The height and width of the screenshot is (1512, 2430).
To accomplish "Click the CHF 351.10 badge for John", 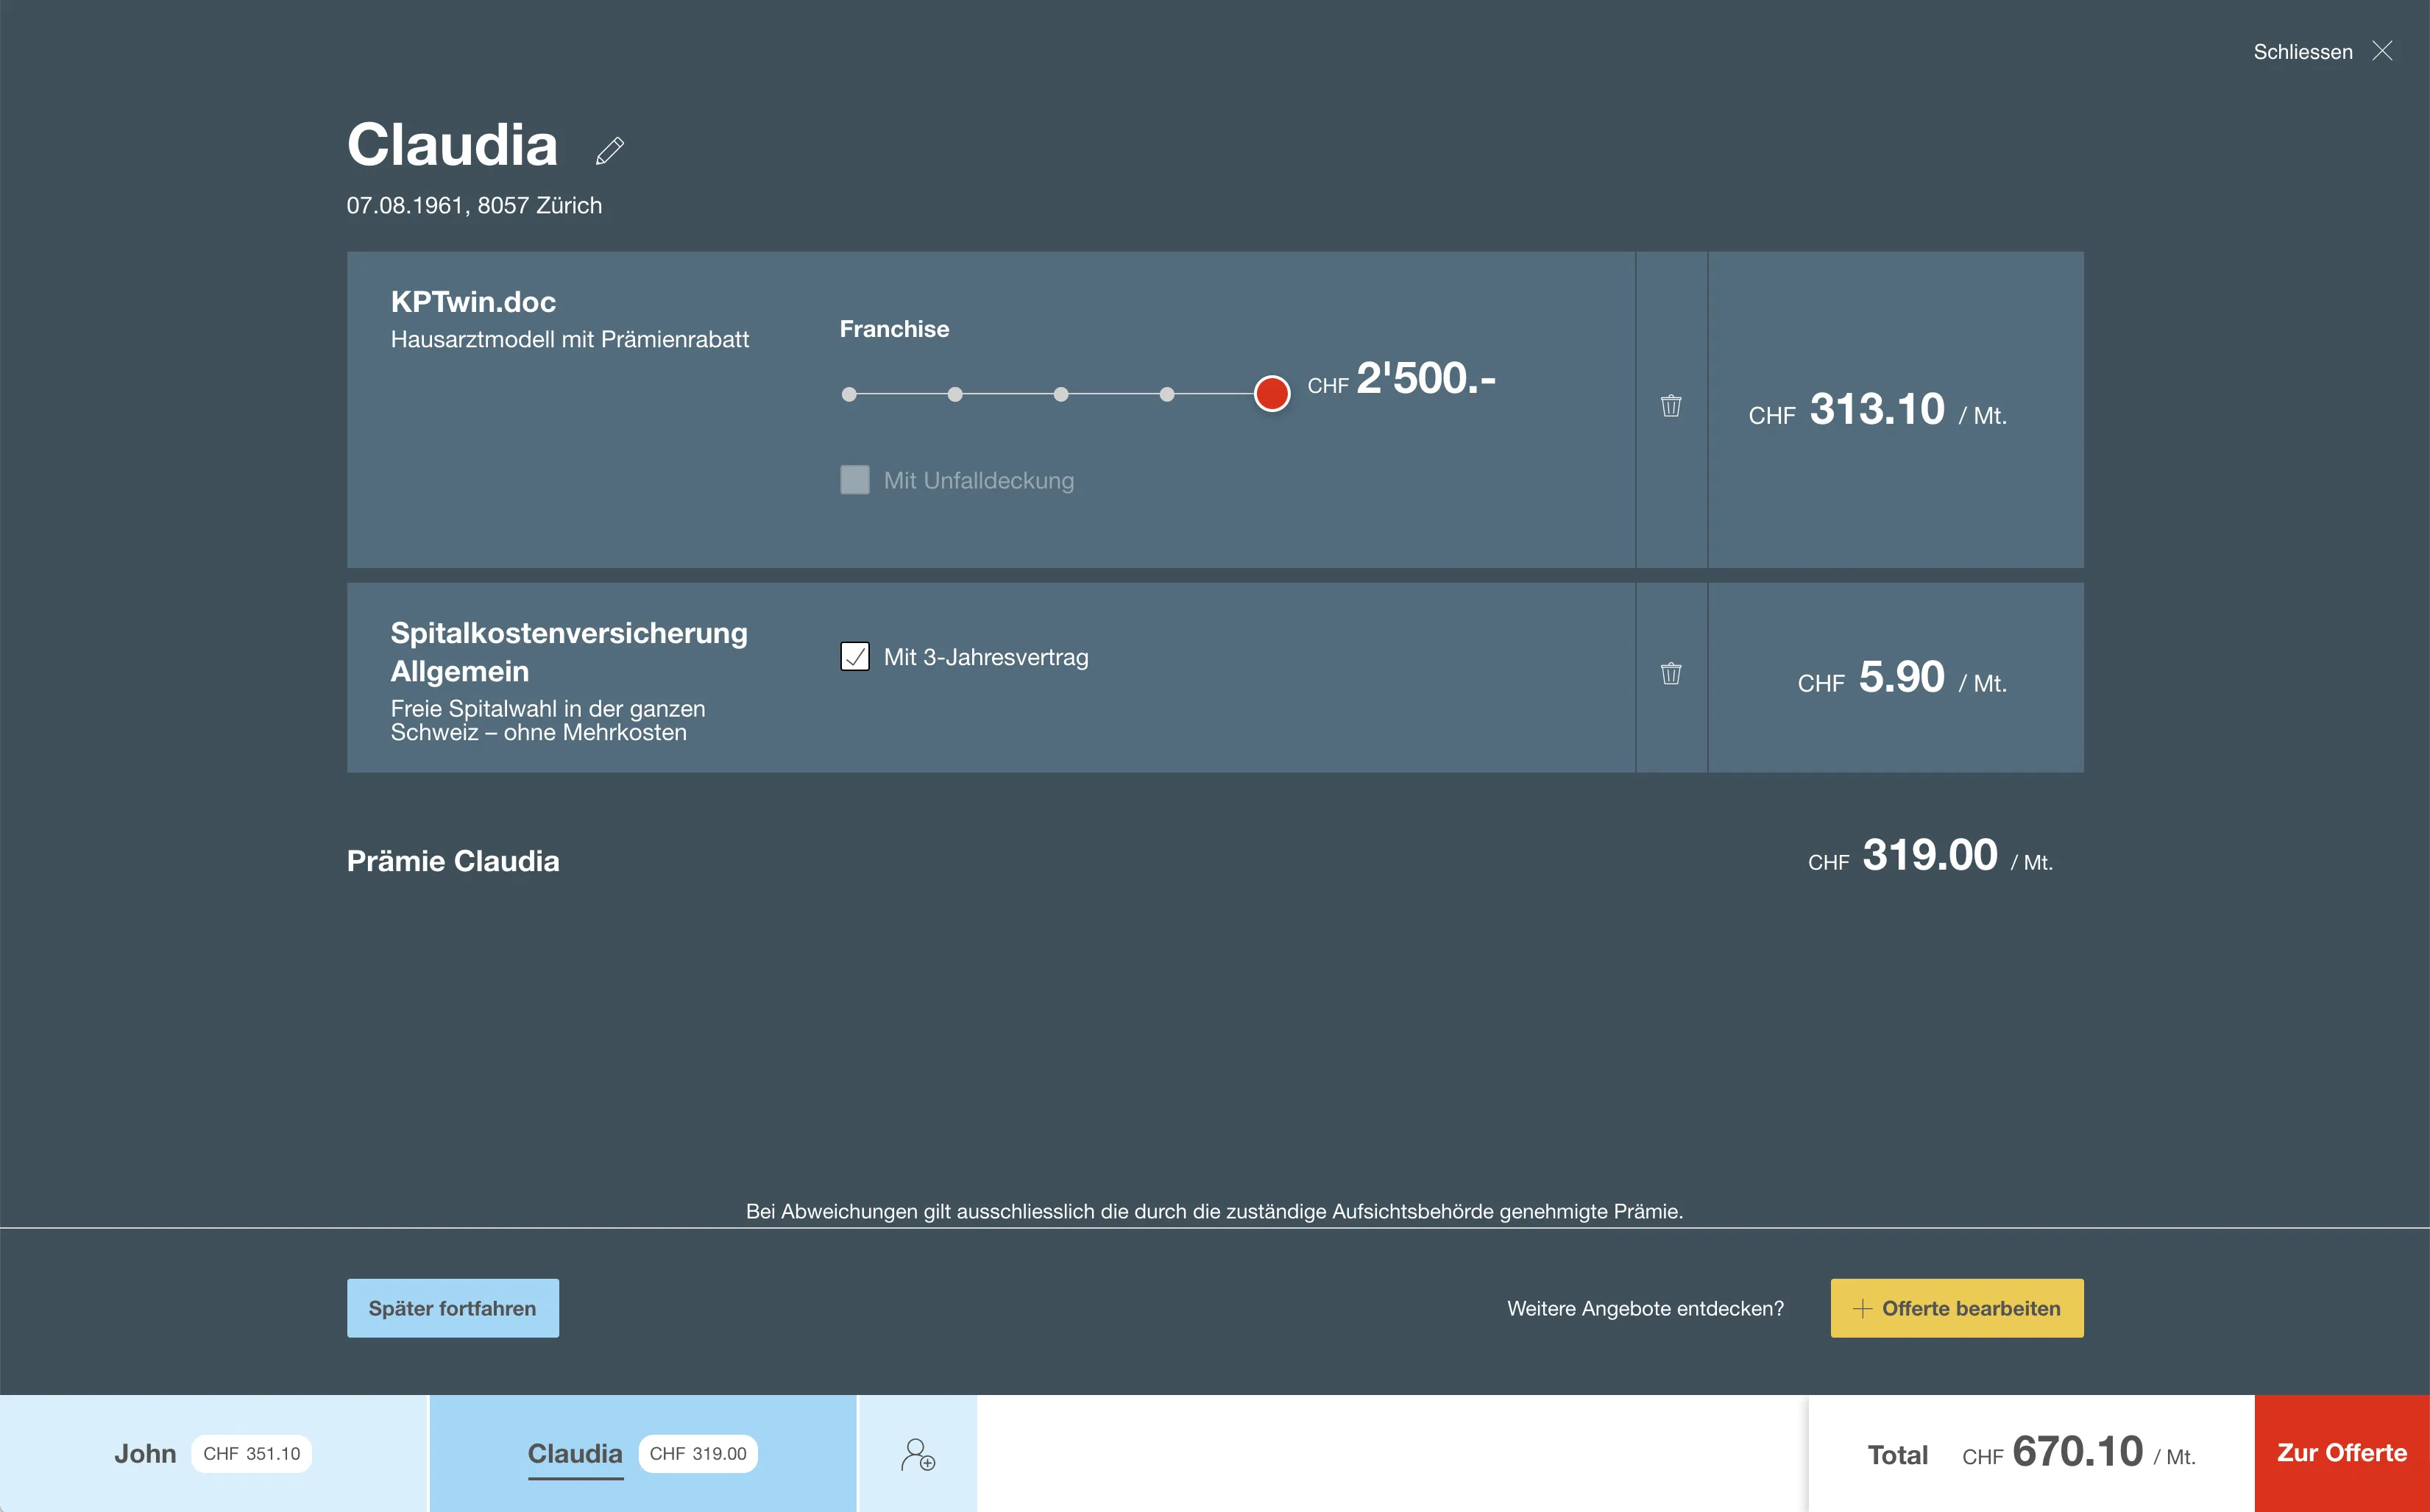I will tap(252, 1454).
